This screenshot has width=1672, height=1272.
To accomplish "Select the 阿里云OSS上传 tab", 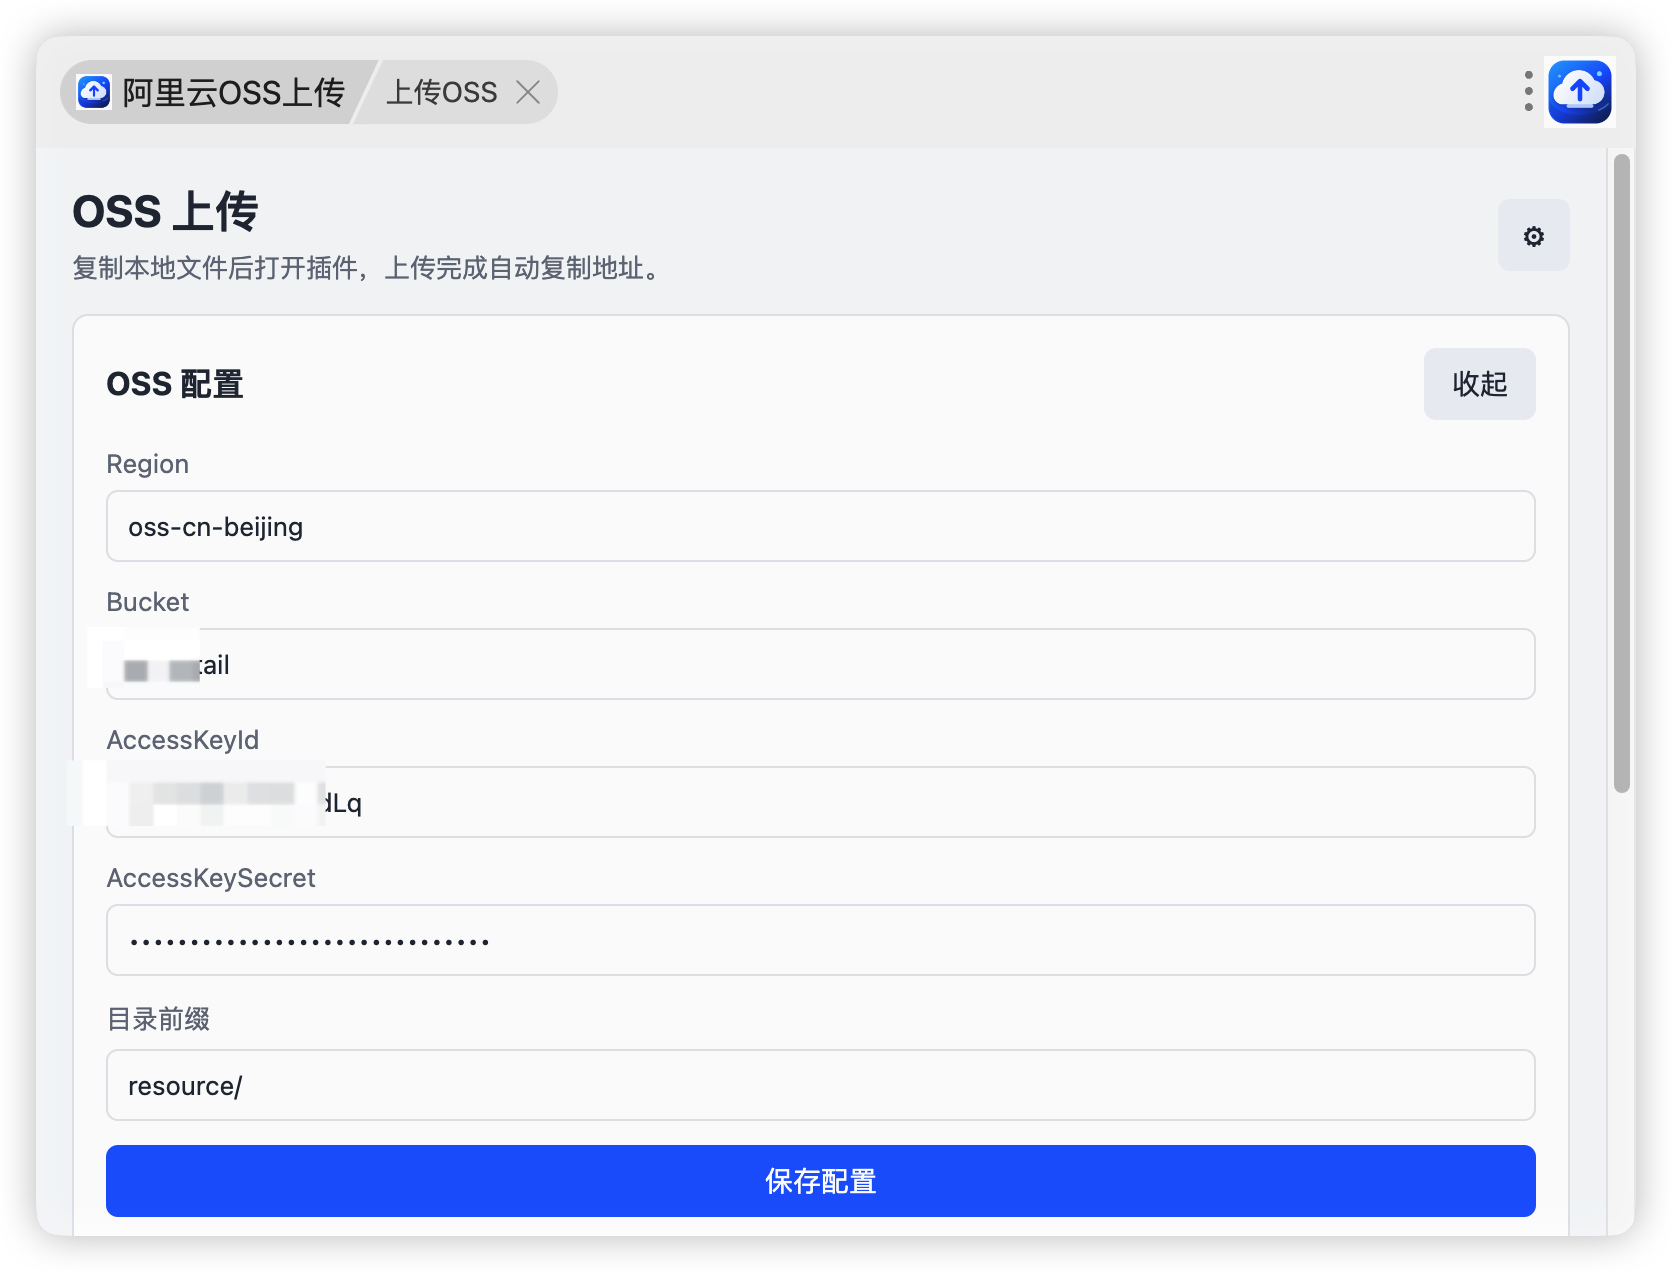I will coord(213,92).
